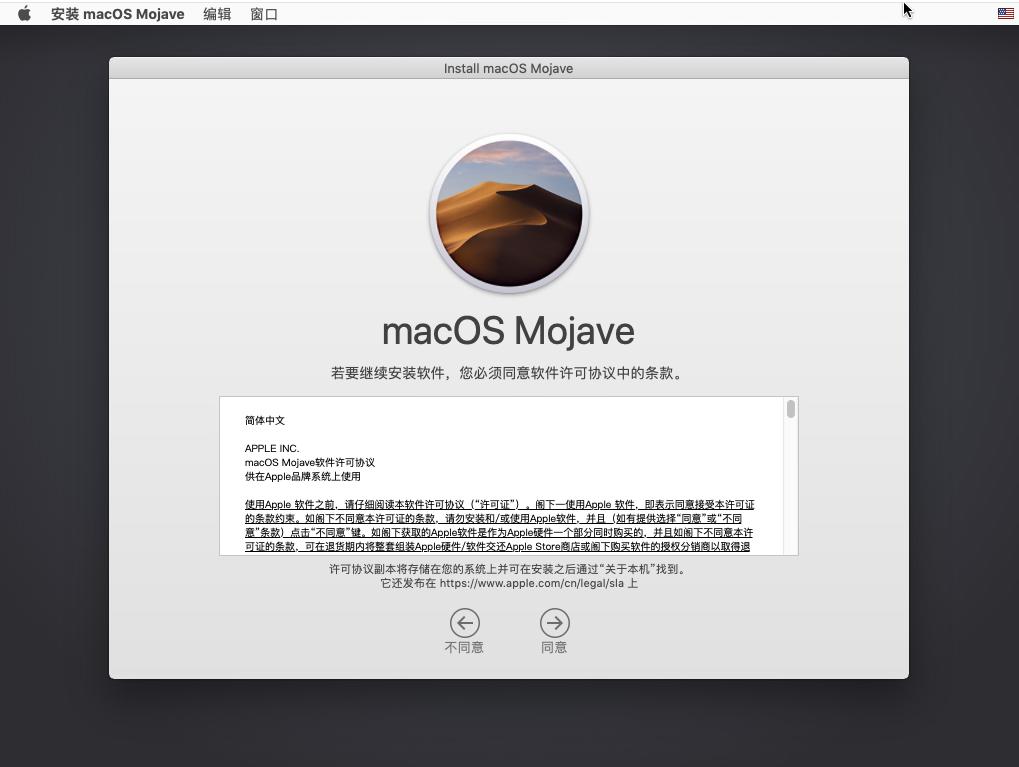This screenshot has width=1019, height=767.
Task: Select the 简体中文 label in the license box
Action: click(x=264, y=420)
